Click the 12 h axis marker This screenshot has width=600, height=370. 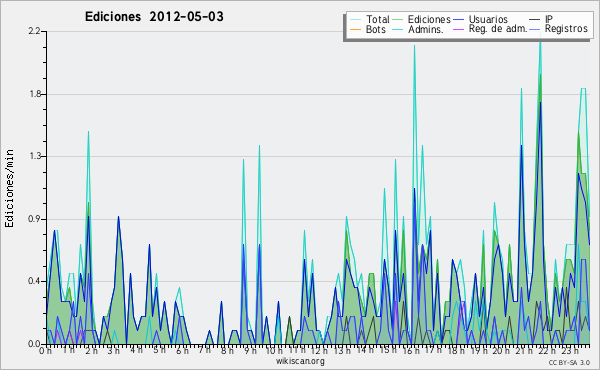319,350
